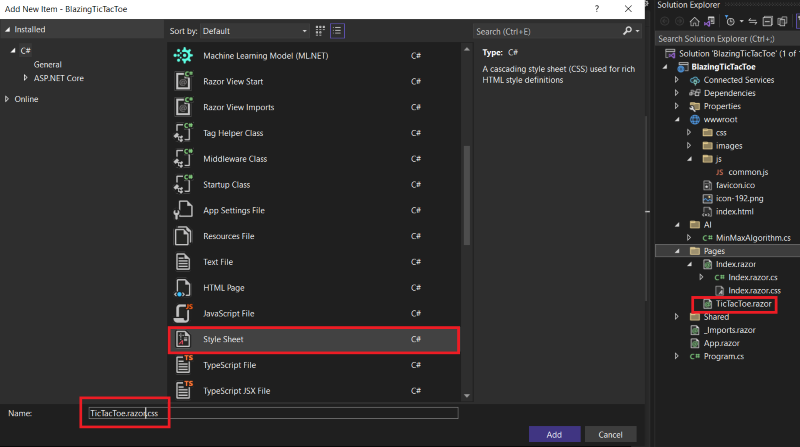The height and width of the screenshot is (447, 800).
Task: Select Machine Learning Model (ML.NET) template
Action: click(x=314, y=56)
